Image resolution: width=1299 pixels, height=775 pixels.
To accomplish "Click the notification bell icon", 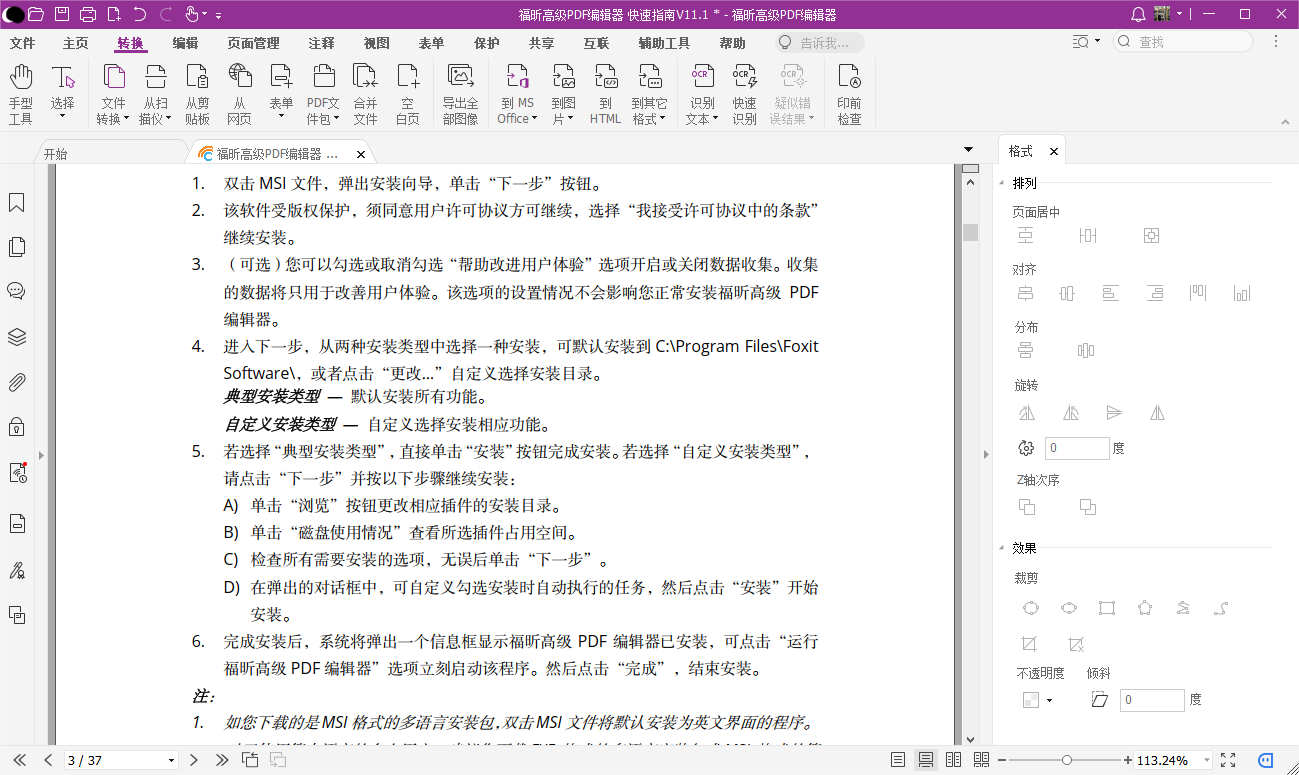I will [x=1138, y=14].
